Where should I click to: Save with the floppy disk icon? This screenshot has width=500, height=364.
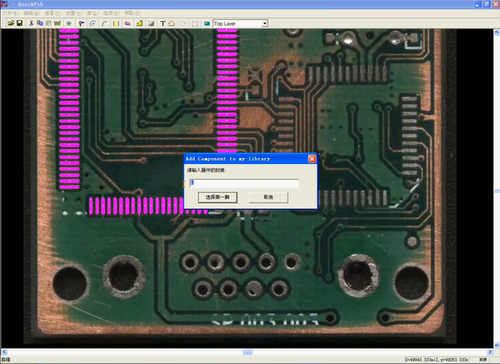tap(20, 23)
